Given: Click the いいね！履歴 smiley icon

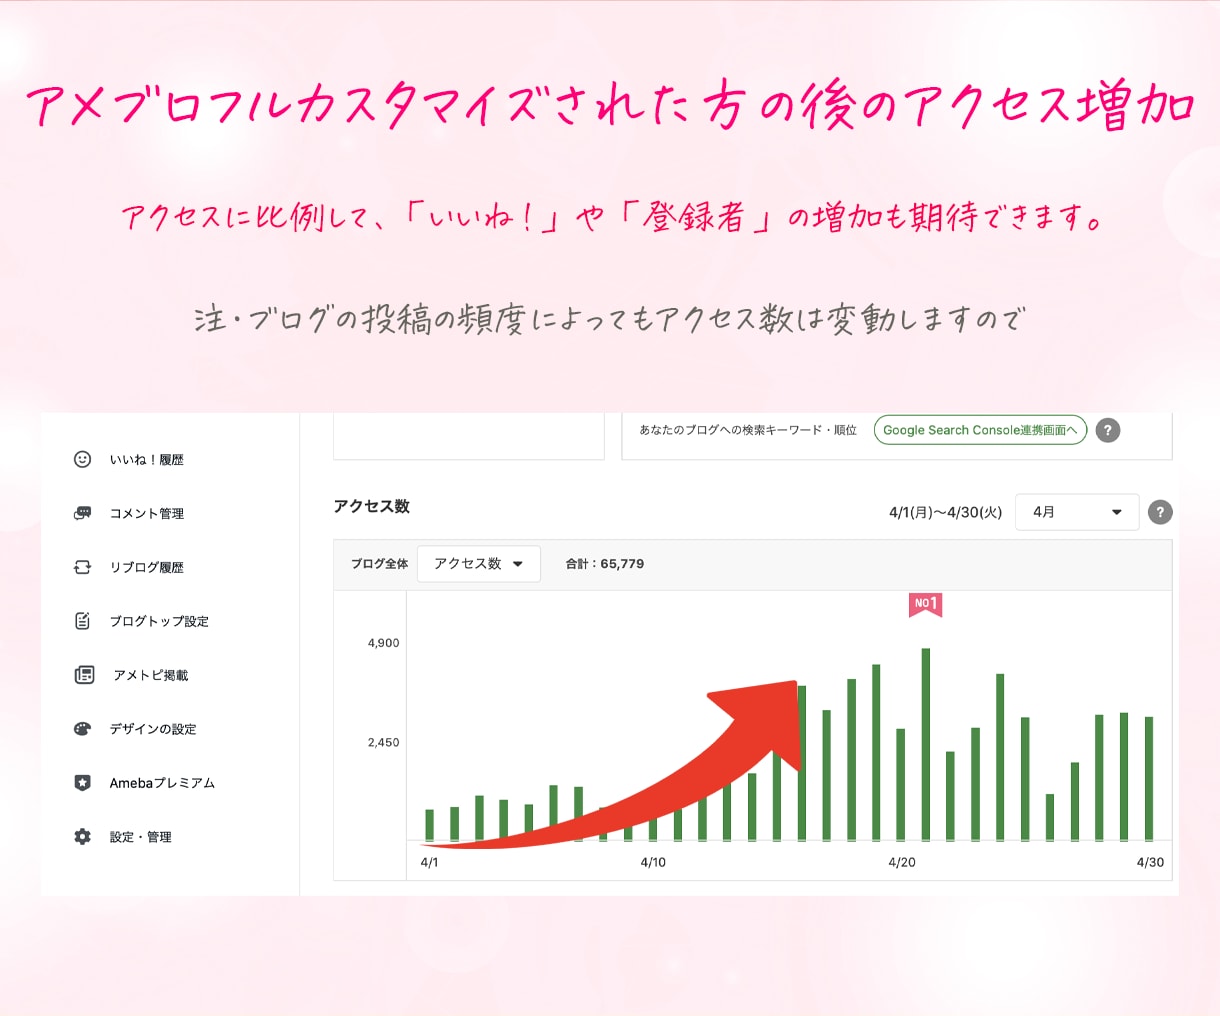Looking at the screenshot, I should click(83, 459).
